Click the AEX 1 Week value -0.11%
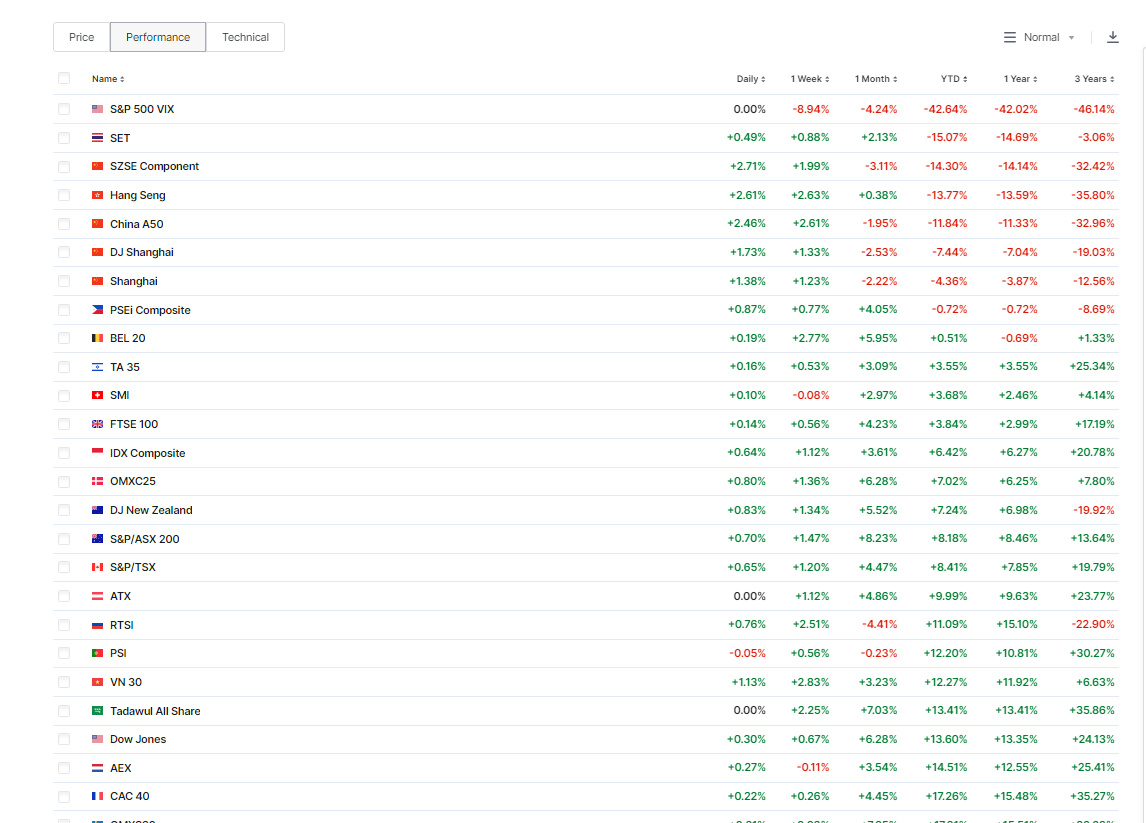The width and height of the screenshot is (1146, 823). pyautogui.click(x=813, y=767)
